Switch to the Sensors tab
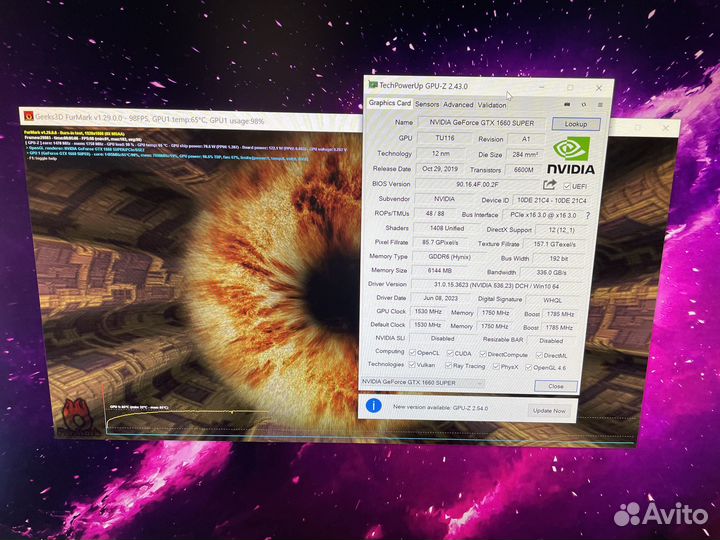Screen dimensions: 720x540 point(427,104)
